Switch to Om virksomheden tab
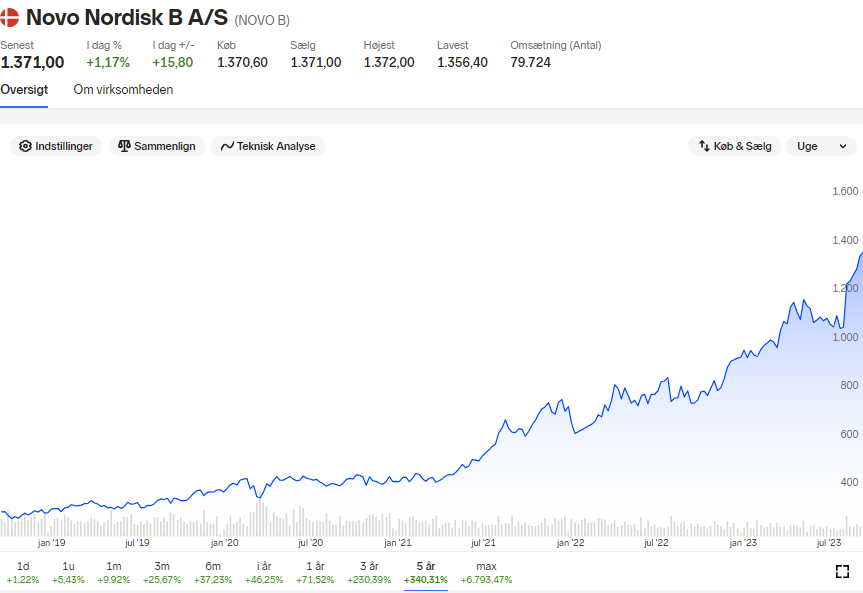The image size is (863, 593). point(123,89)
